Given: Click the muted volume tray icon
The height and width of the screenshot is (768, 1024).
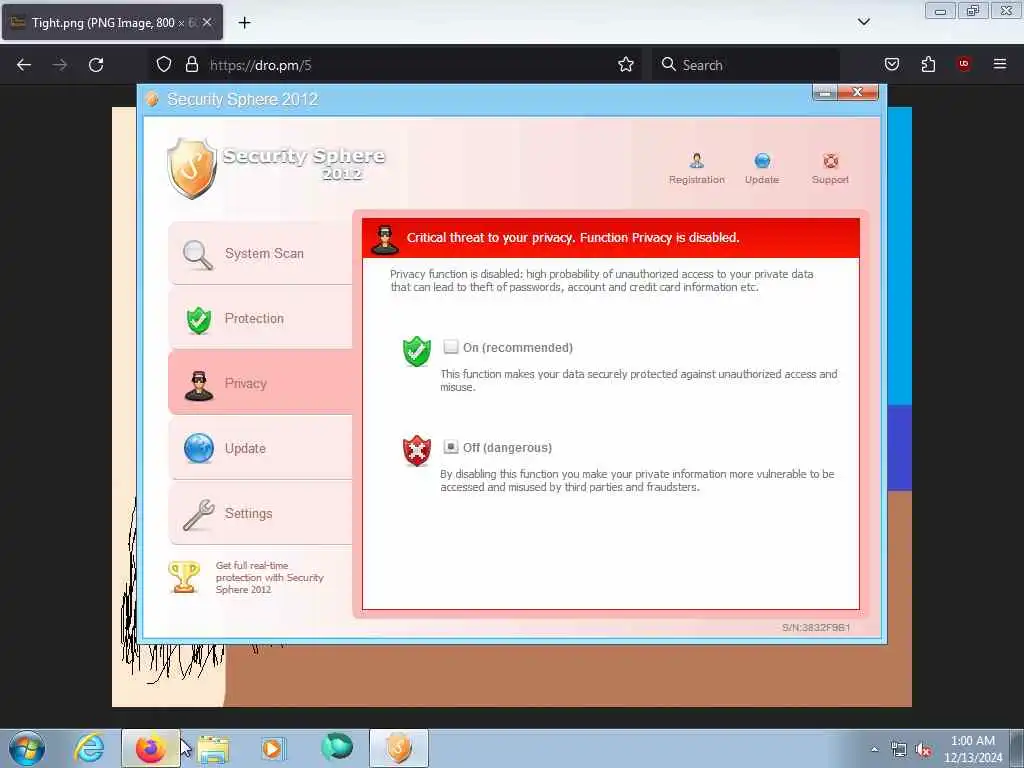Looking at the screenshot, I should 923,750.
